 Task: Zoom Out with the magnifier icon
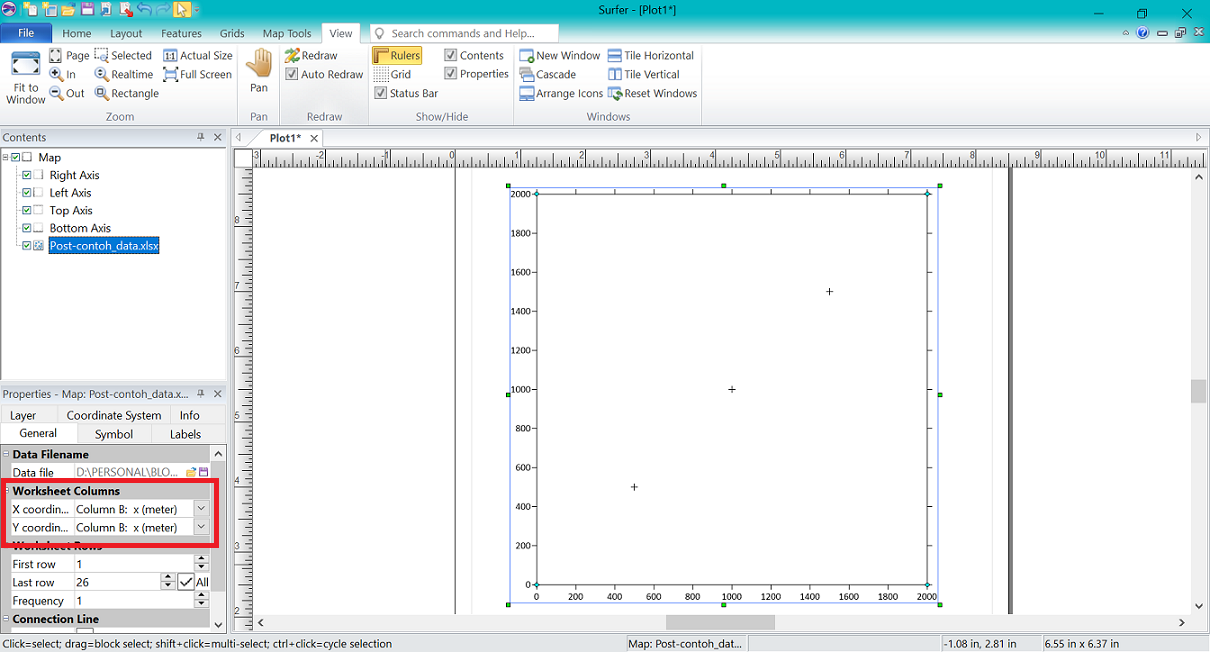(x=56, y=93)
